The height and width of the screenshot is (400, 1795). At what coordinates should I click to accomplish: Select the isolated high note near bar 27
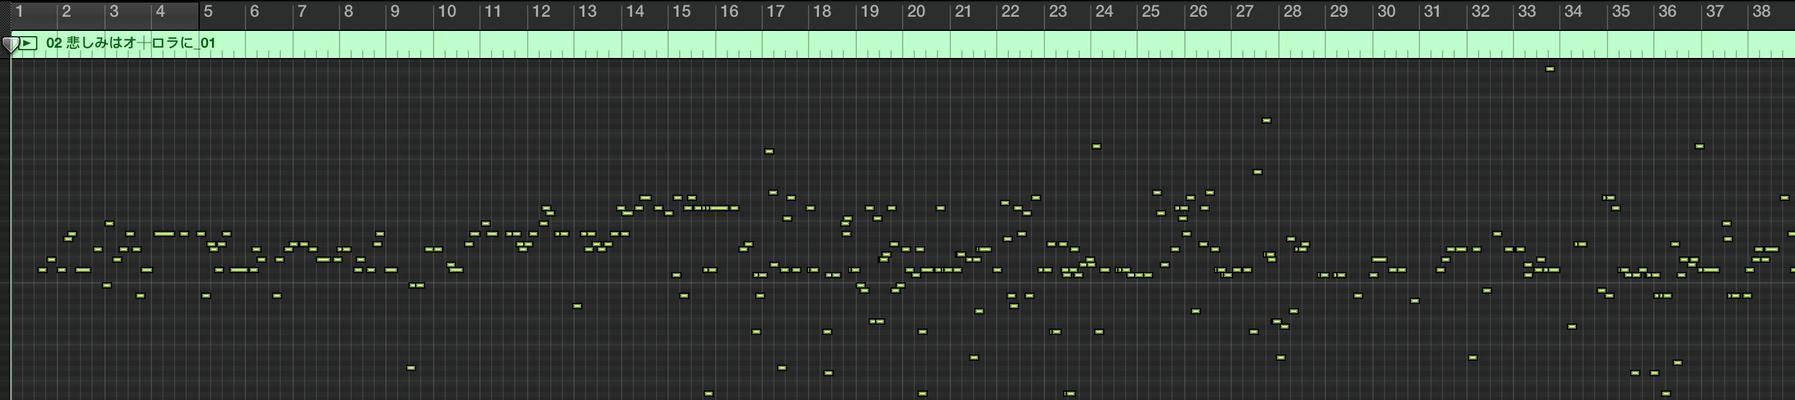click(1266, 120)
